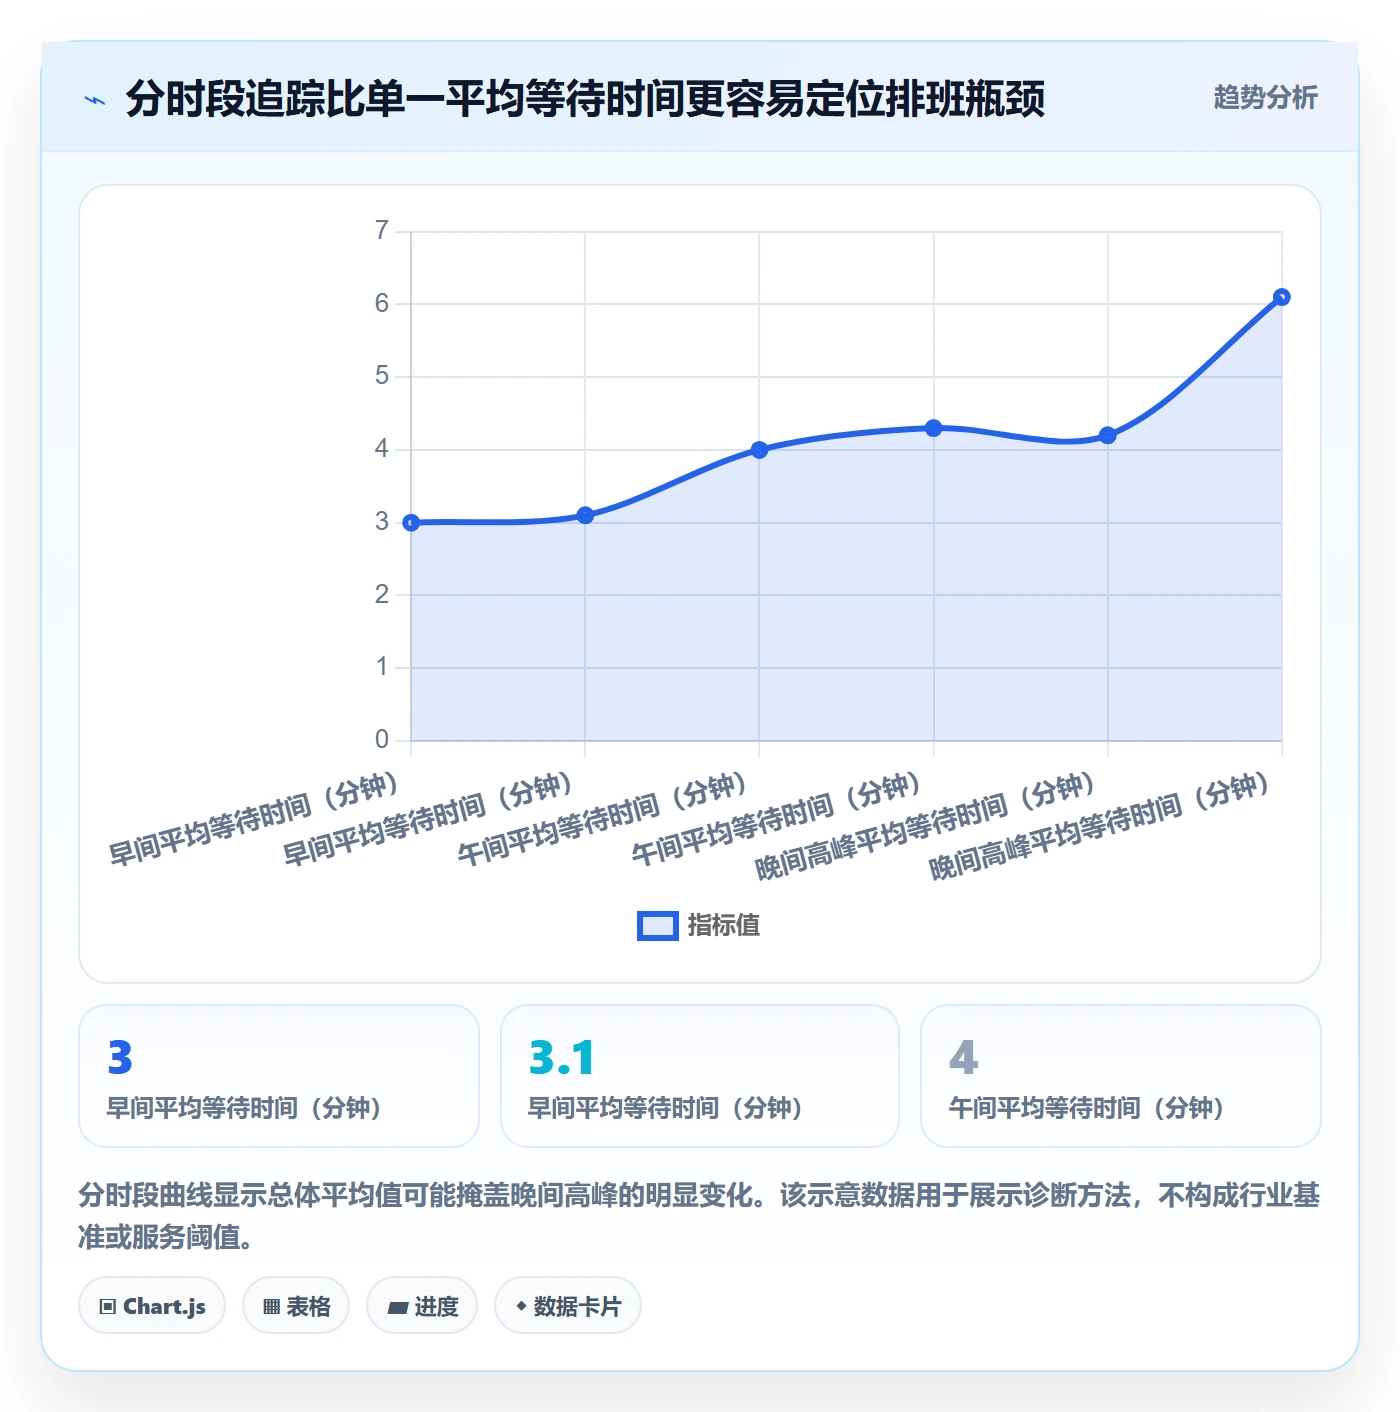The width and height of the screenshot is (1400, 1412).
Task: Click the first x-axis label 早间平均等待时间
Action: tap(254, 818)
